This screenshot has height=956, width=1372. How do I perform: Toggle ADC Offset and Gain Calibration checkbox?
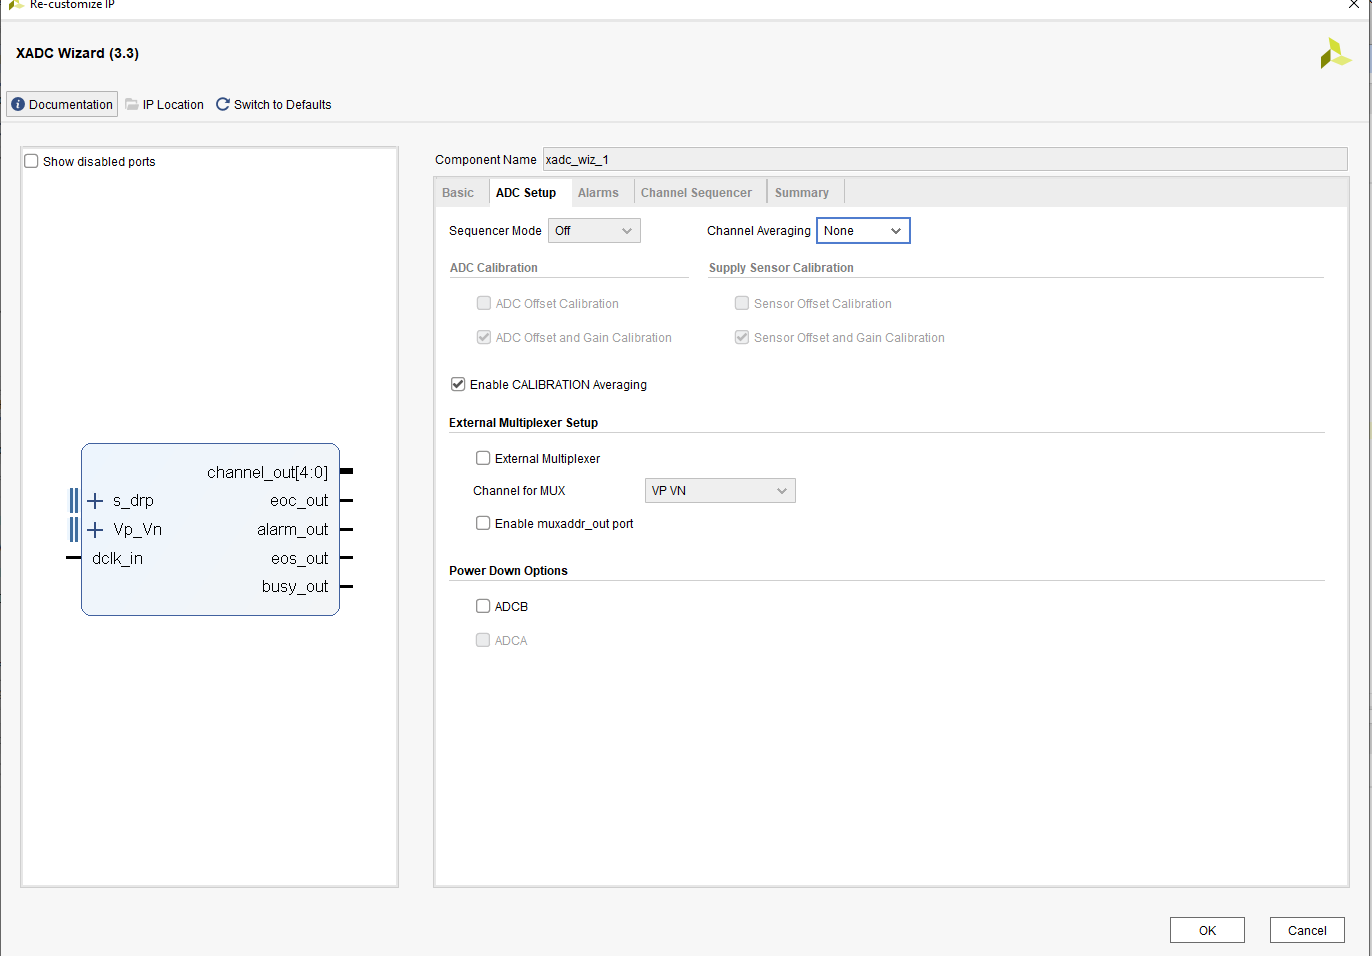484,337
